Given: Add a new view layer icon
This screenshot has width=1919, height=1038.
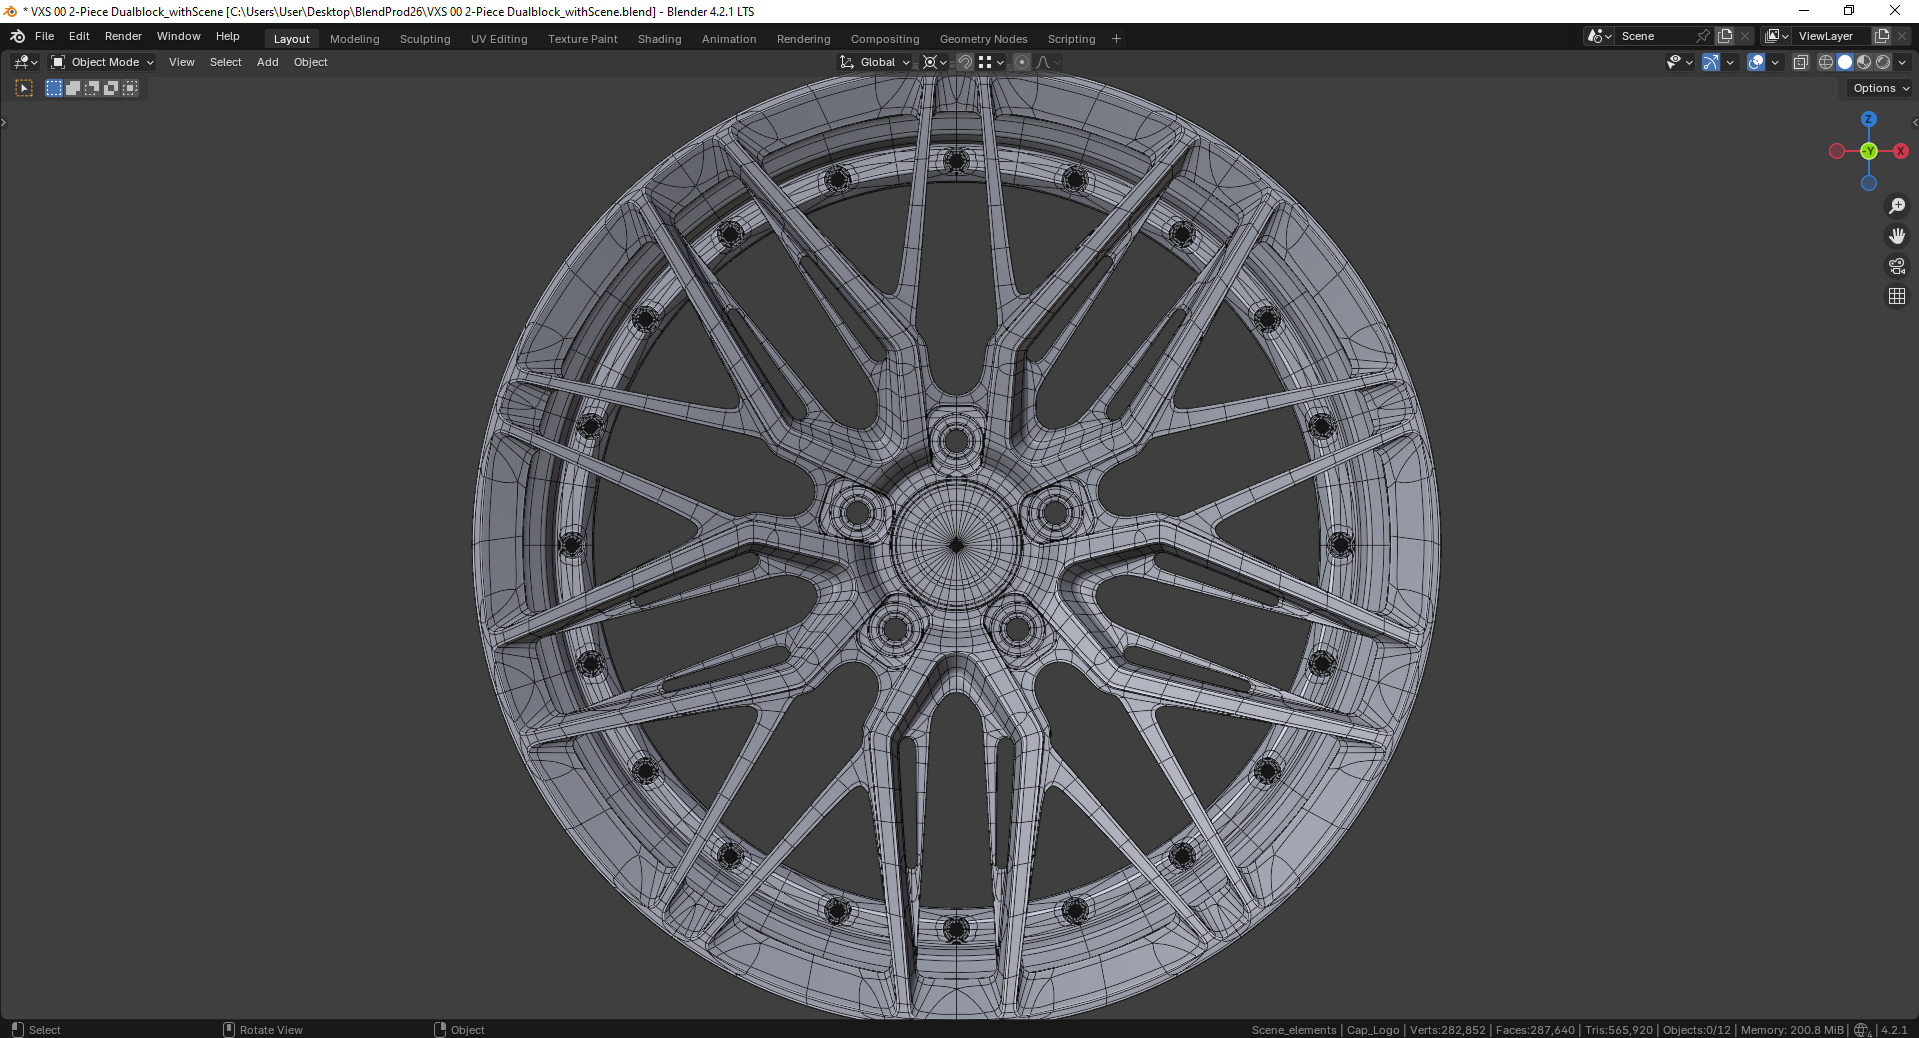Looking at the screenshot, I should pyautogui.click(x=1882, y=36).
